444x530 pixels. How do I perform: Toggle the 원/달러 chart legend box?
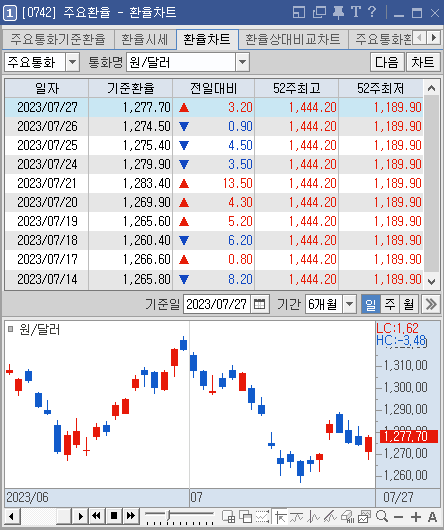click(10, 329)
